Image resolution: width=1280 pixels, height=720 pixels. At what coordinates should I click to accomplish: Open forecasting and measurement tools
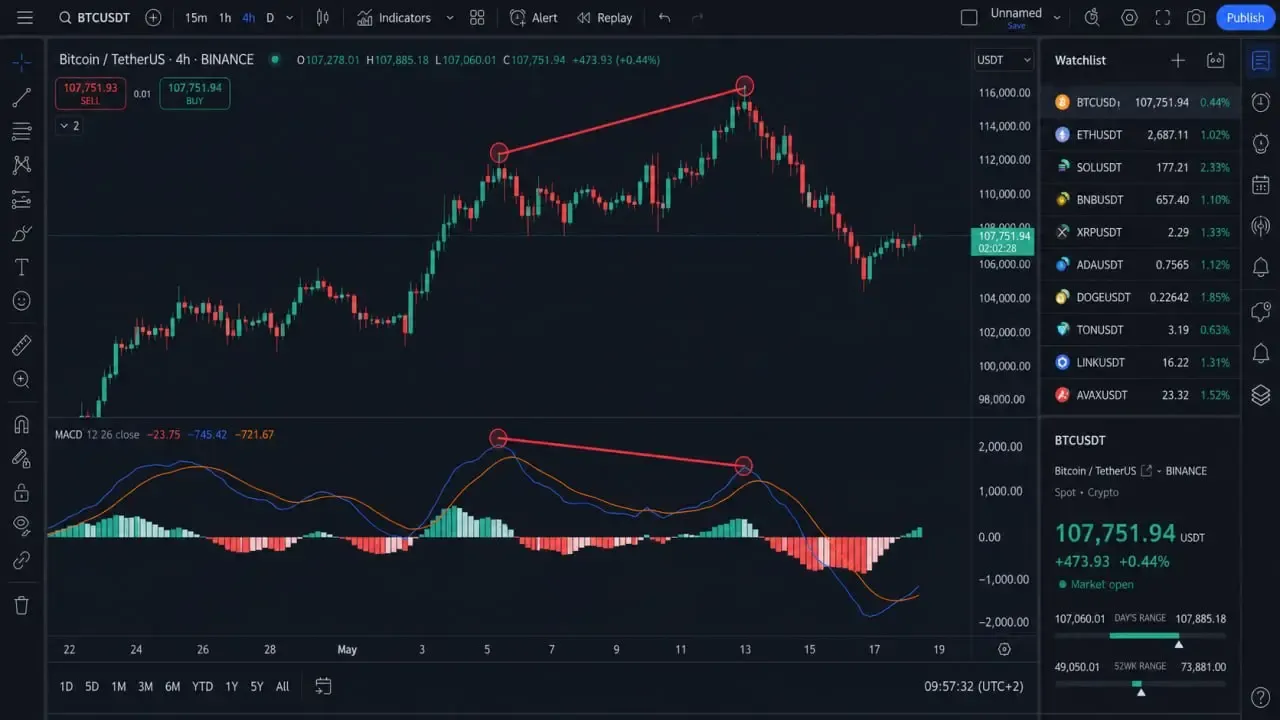click(x=21, y=200)
